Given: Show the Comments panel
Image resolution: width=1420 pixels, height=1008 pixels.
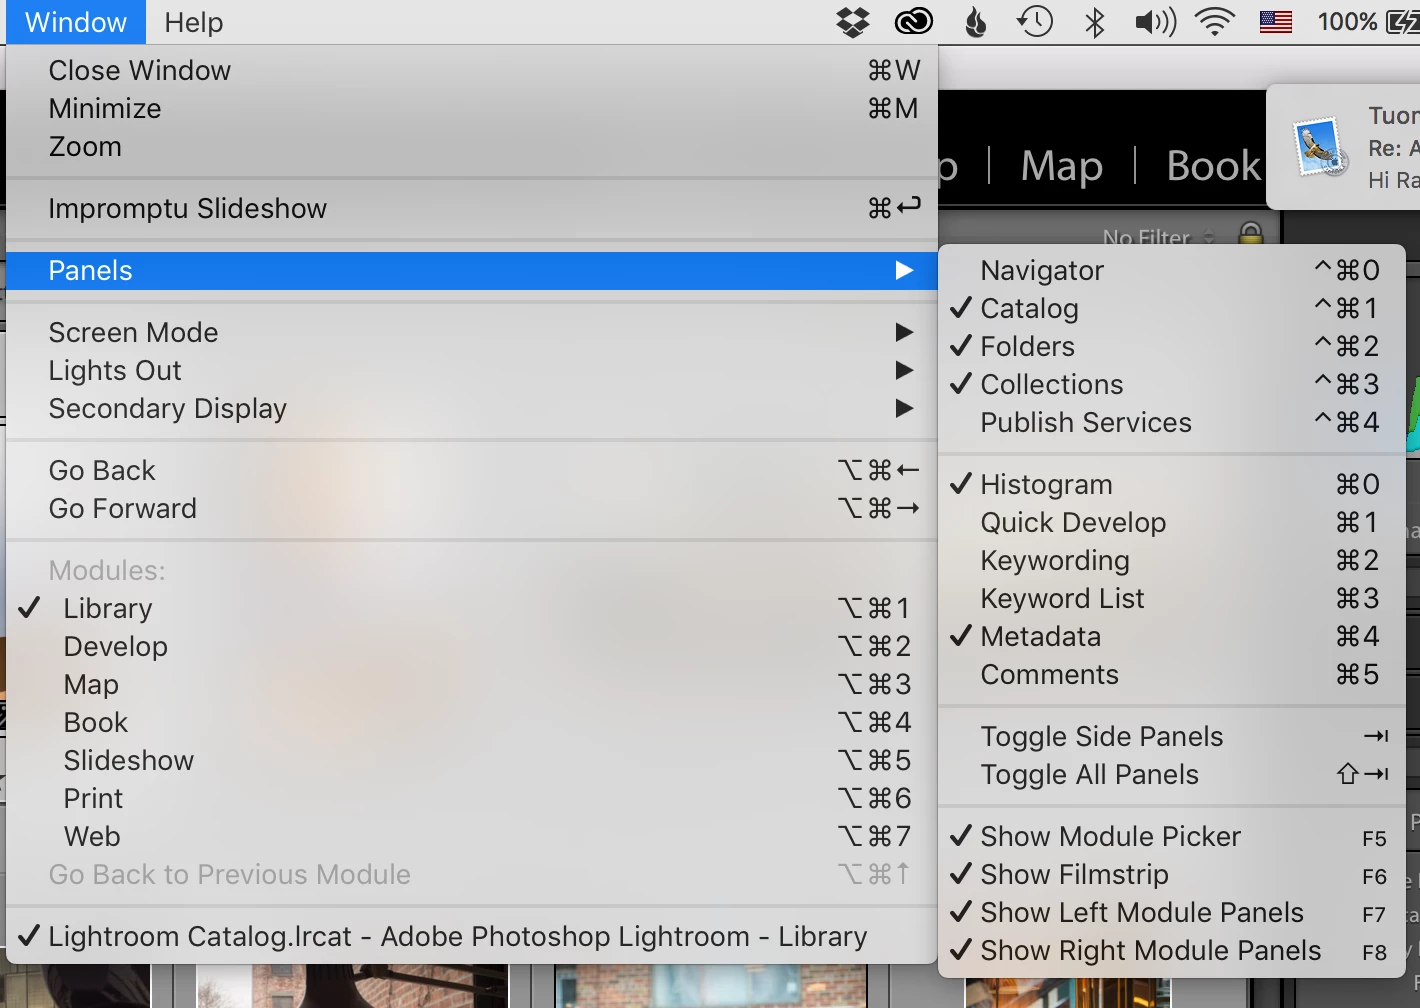Looking at the screenshot, I should point(1172,674).
